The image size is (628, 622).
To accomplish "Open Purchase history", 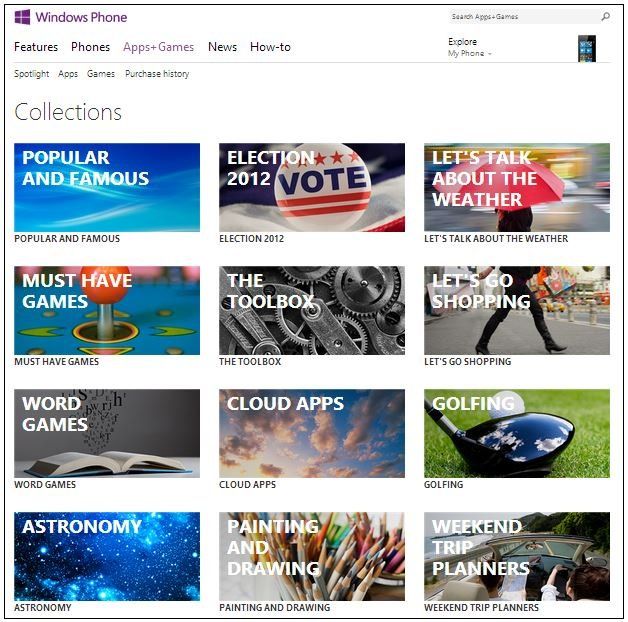I will (157, 74).
